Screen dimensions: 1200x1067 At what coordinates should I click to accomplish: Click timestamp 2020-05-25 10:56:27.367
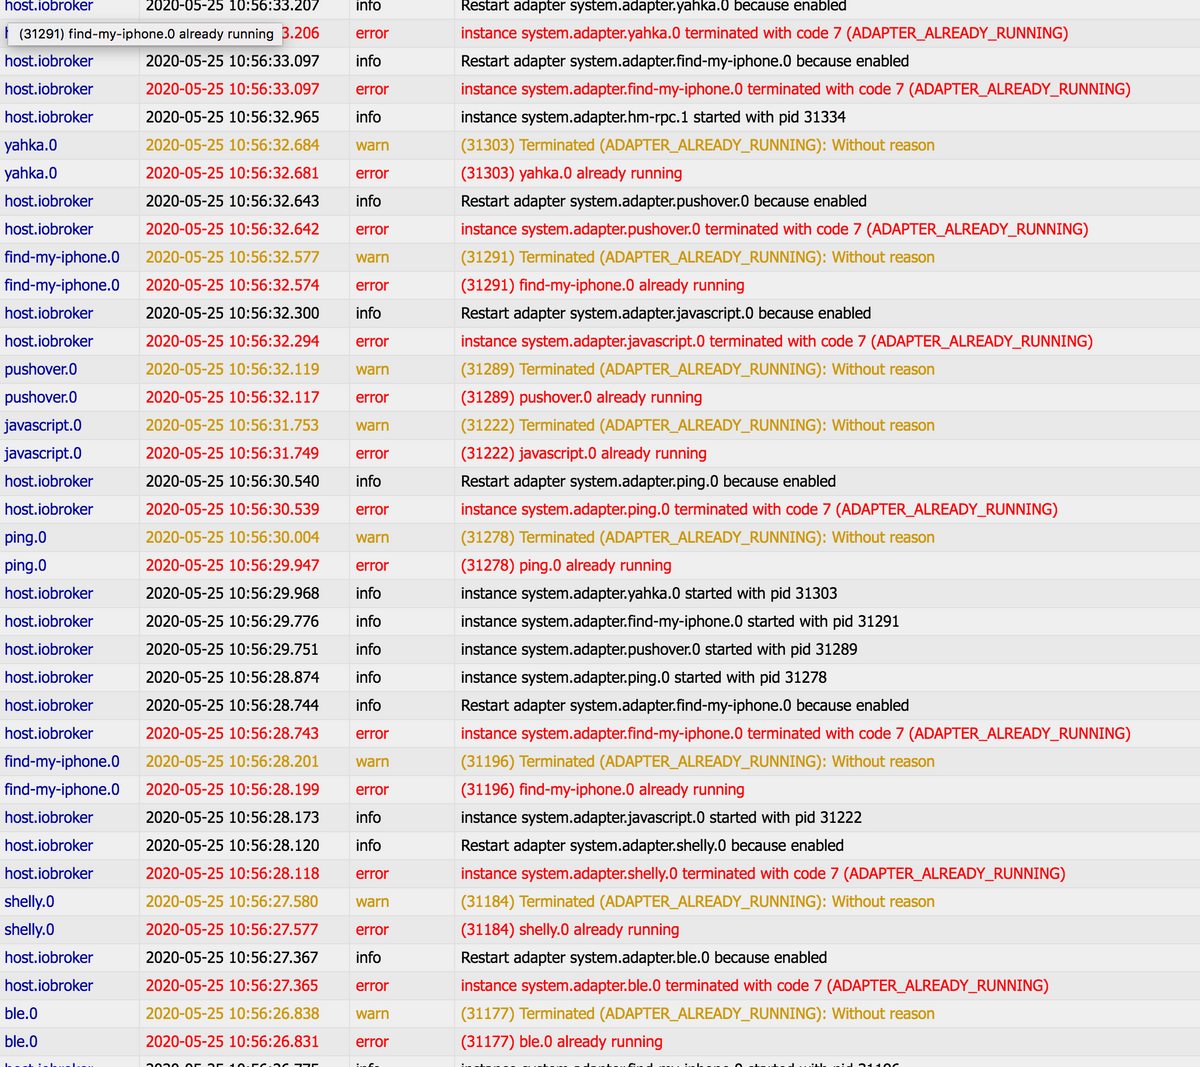[233, 957]
